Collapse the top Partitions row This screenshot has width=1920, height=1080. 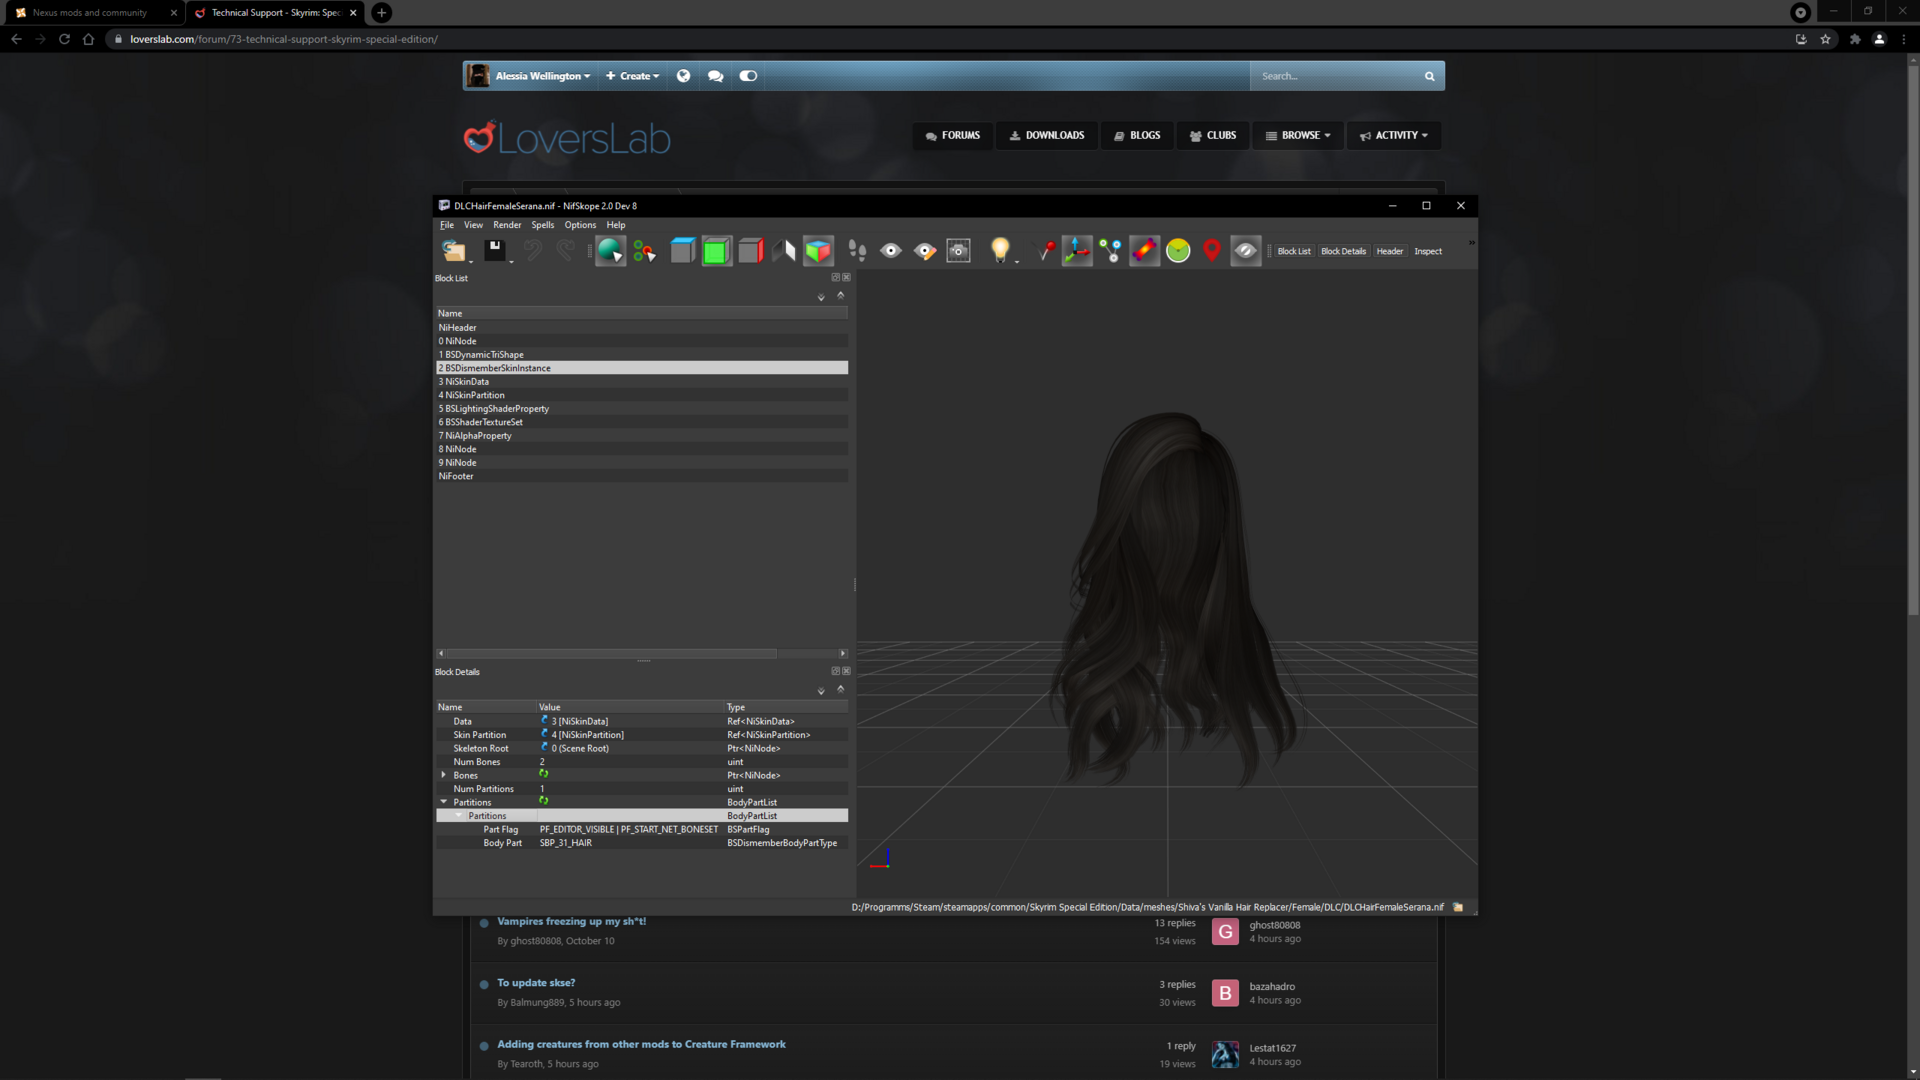point(444,802)
